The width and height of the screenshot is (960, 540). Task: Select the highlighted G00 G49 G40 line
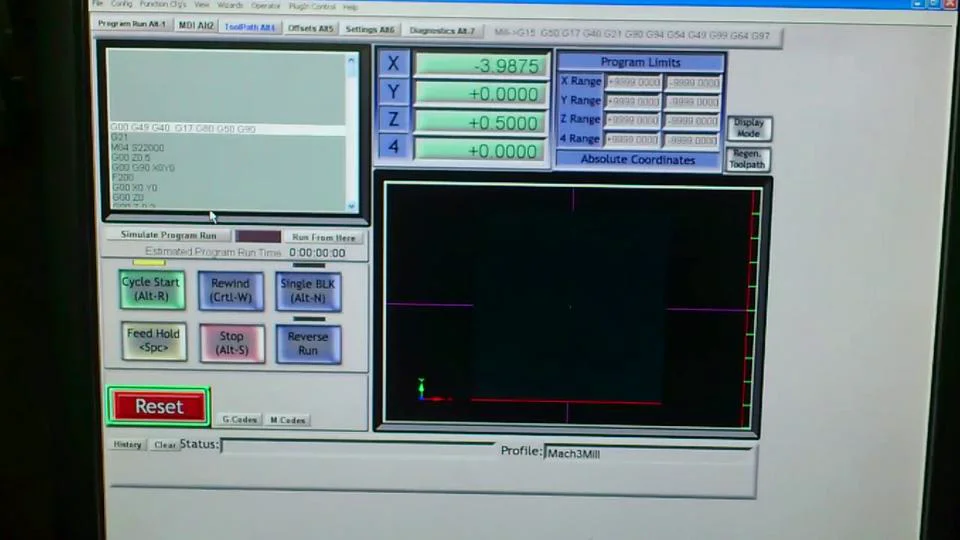tap(227, 129)
